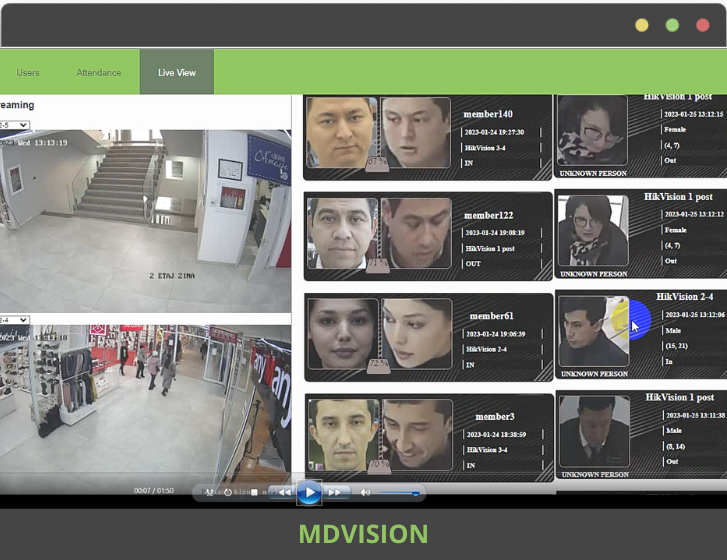Select the Live View tab
Viewport: 727px width, 560px height.
[x=177, y=73]
